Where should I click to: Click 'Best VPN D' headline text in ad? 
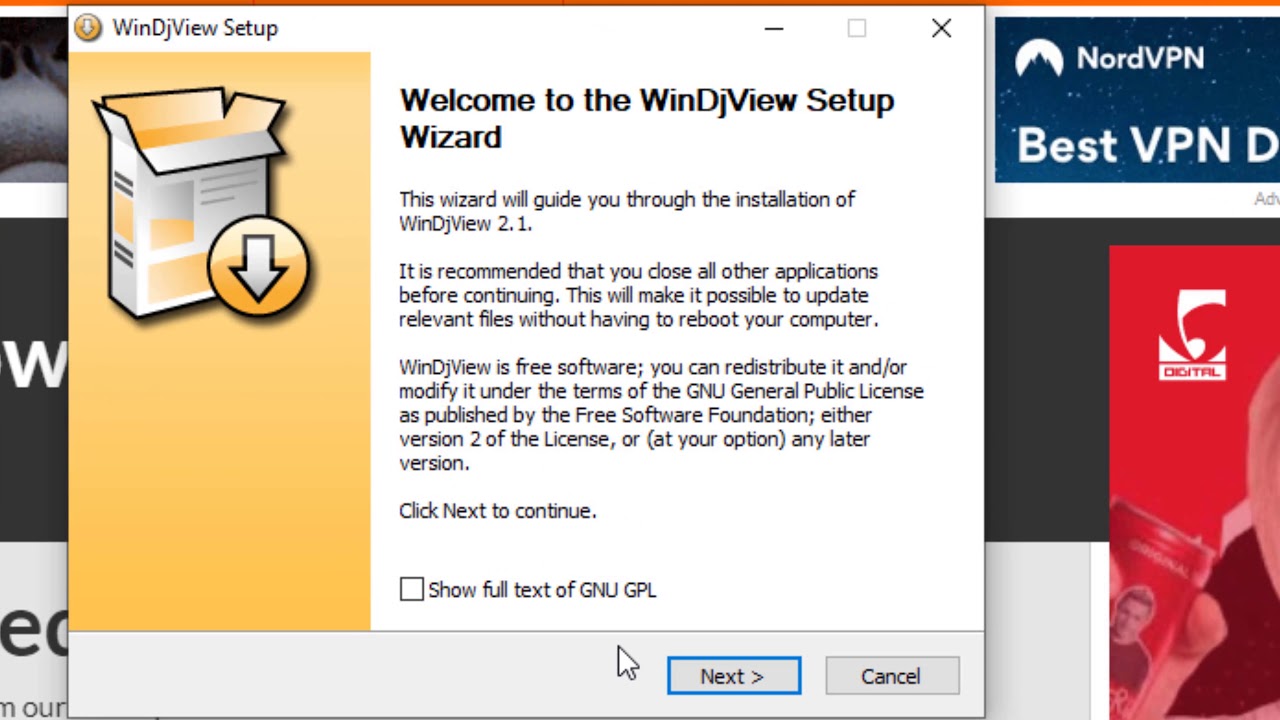tap(1147, 146)
